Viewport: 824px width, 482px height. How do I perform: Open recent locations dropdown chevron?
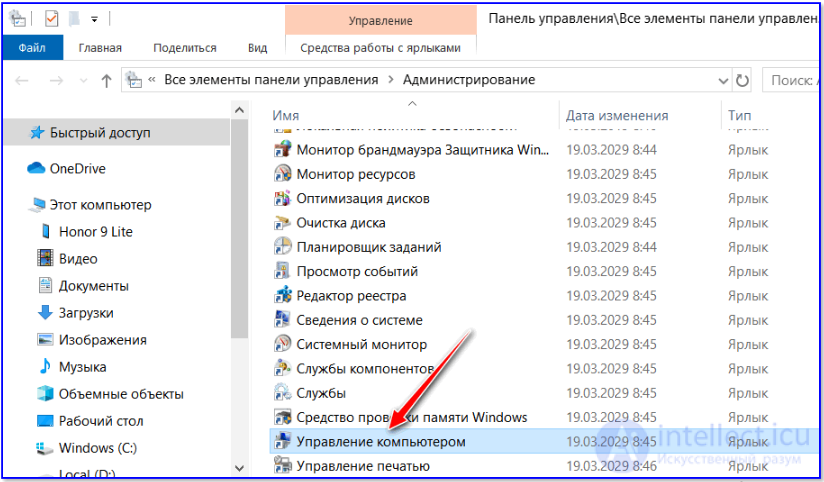click(x=83, y=80)
